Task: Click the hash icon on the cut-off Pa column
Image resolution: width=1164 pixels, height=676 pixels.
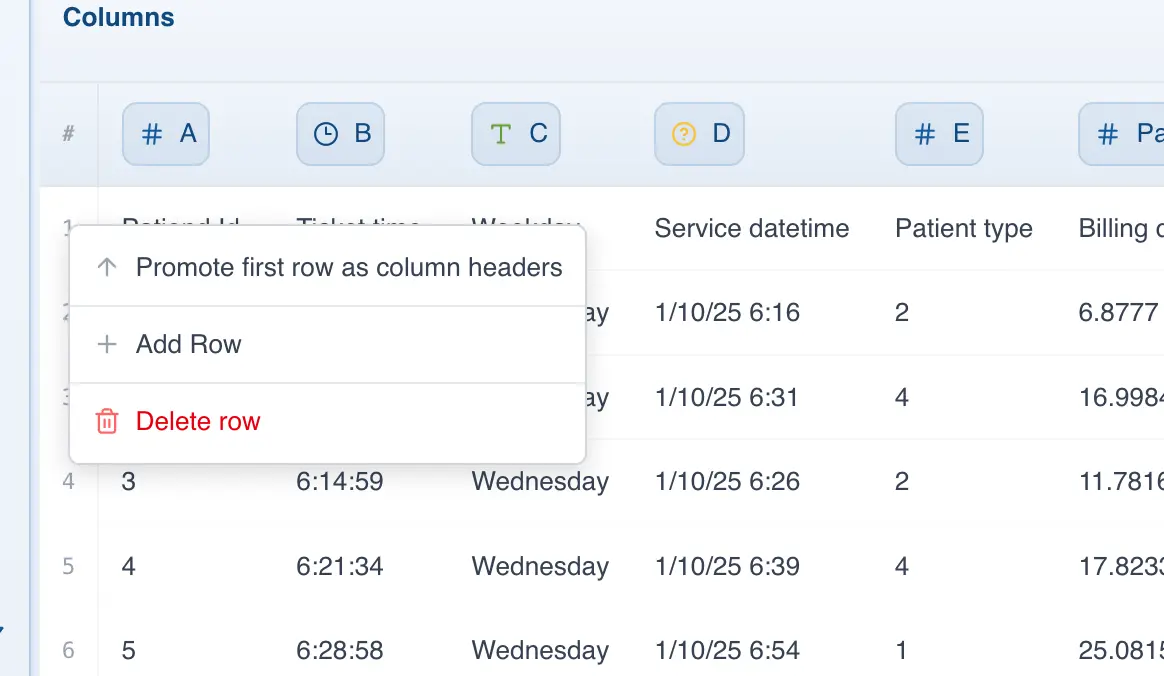Action: 1108,134
